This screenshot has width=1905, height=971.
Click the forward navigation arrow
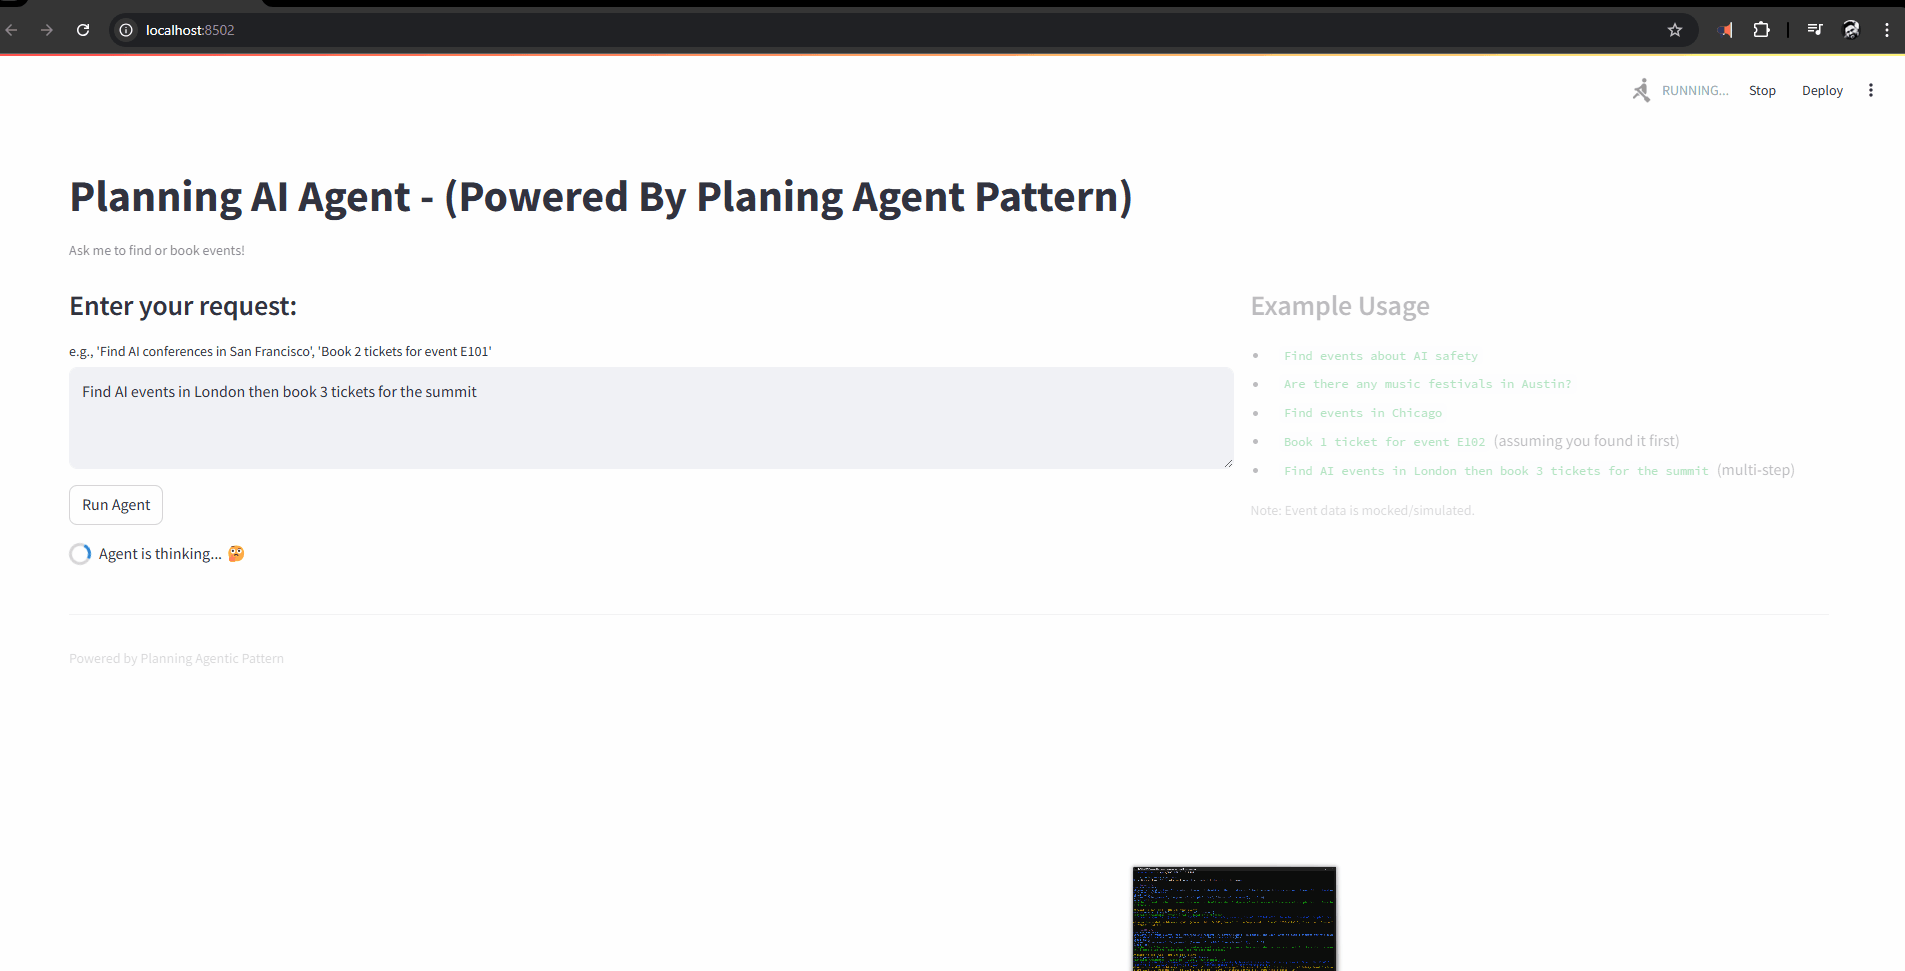pos(47,30)
